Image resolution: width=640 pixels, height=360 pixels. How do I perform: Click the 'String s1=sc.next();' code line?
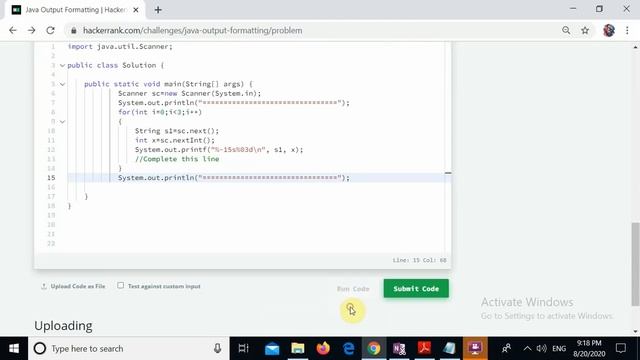point(177,131)
